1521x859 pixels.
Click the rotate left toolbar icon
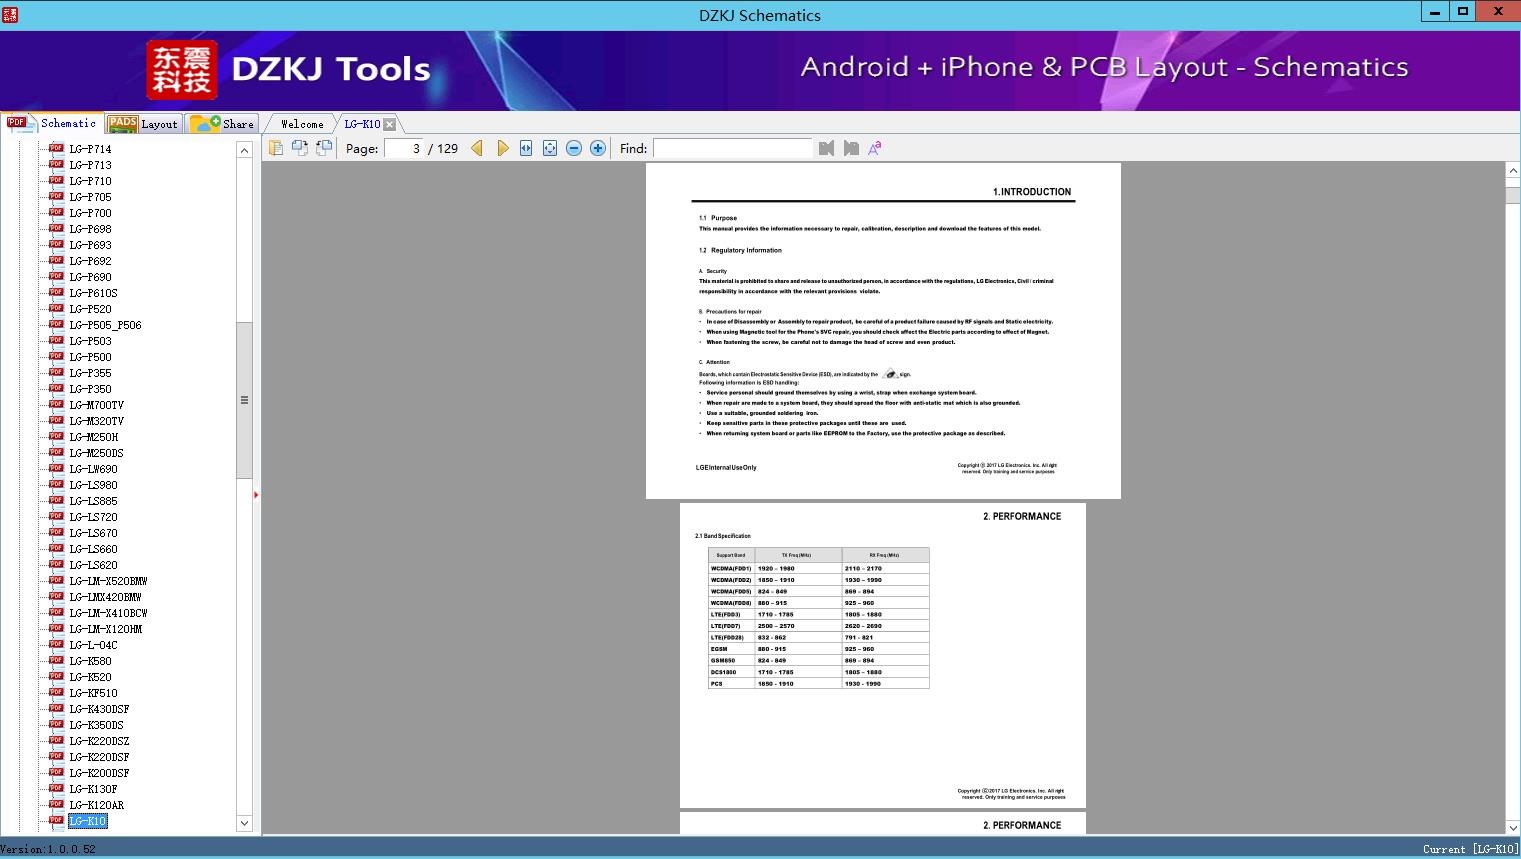(x=300, y=148)
